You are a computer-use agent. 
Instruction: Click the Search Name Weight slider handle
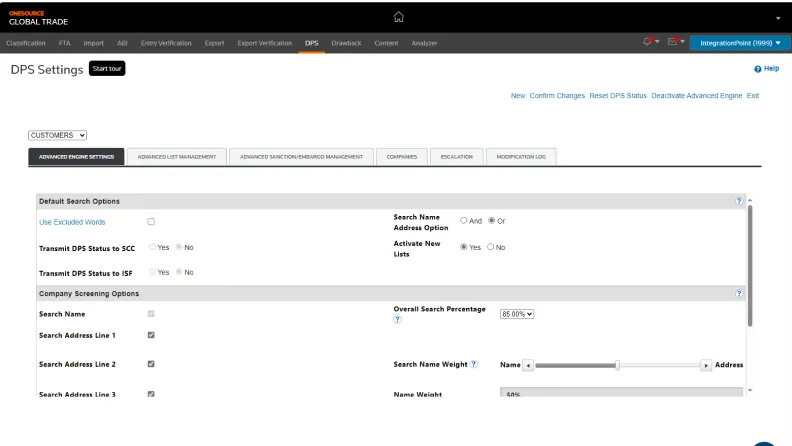coord(617,365)
